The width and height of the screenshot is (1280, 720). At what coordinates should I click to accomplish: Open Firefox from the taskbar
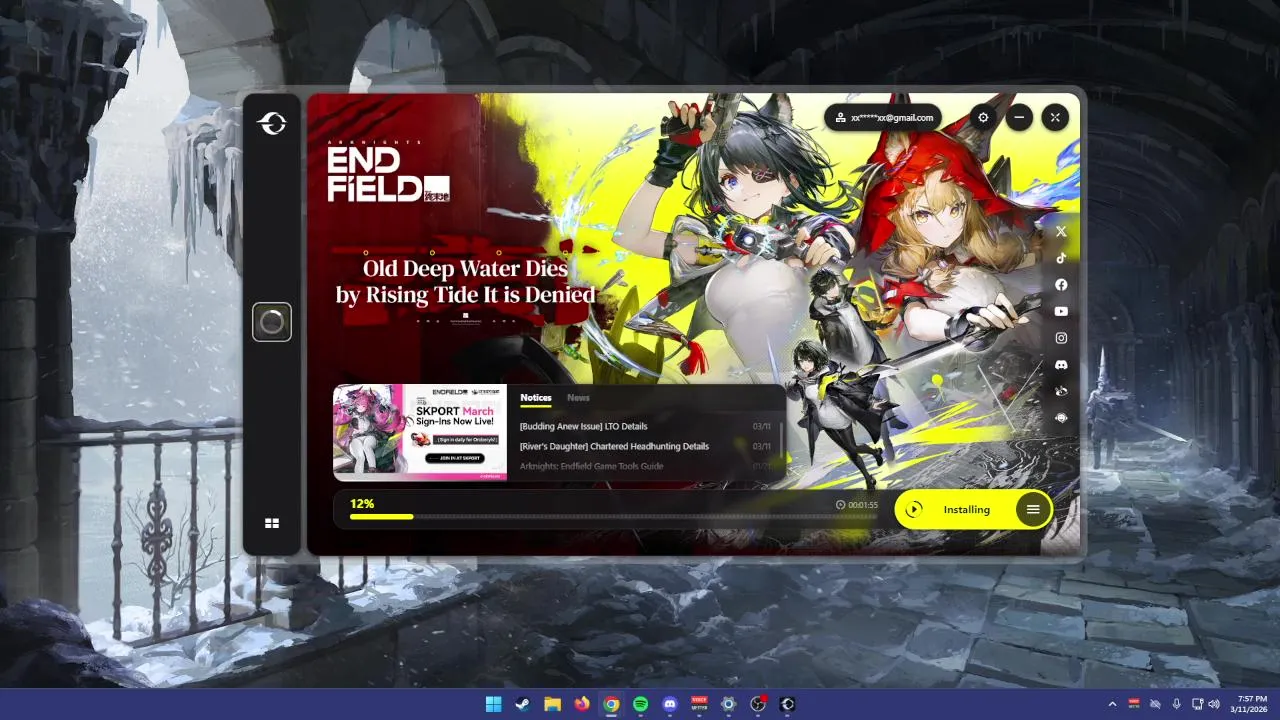(582, 704)
